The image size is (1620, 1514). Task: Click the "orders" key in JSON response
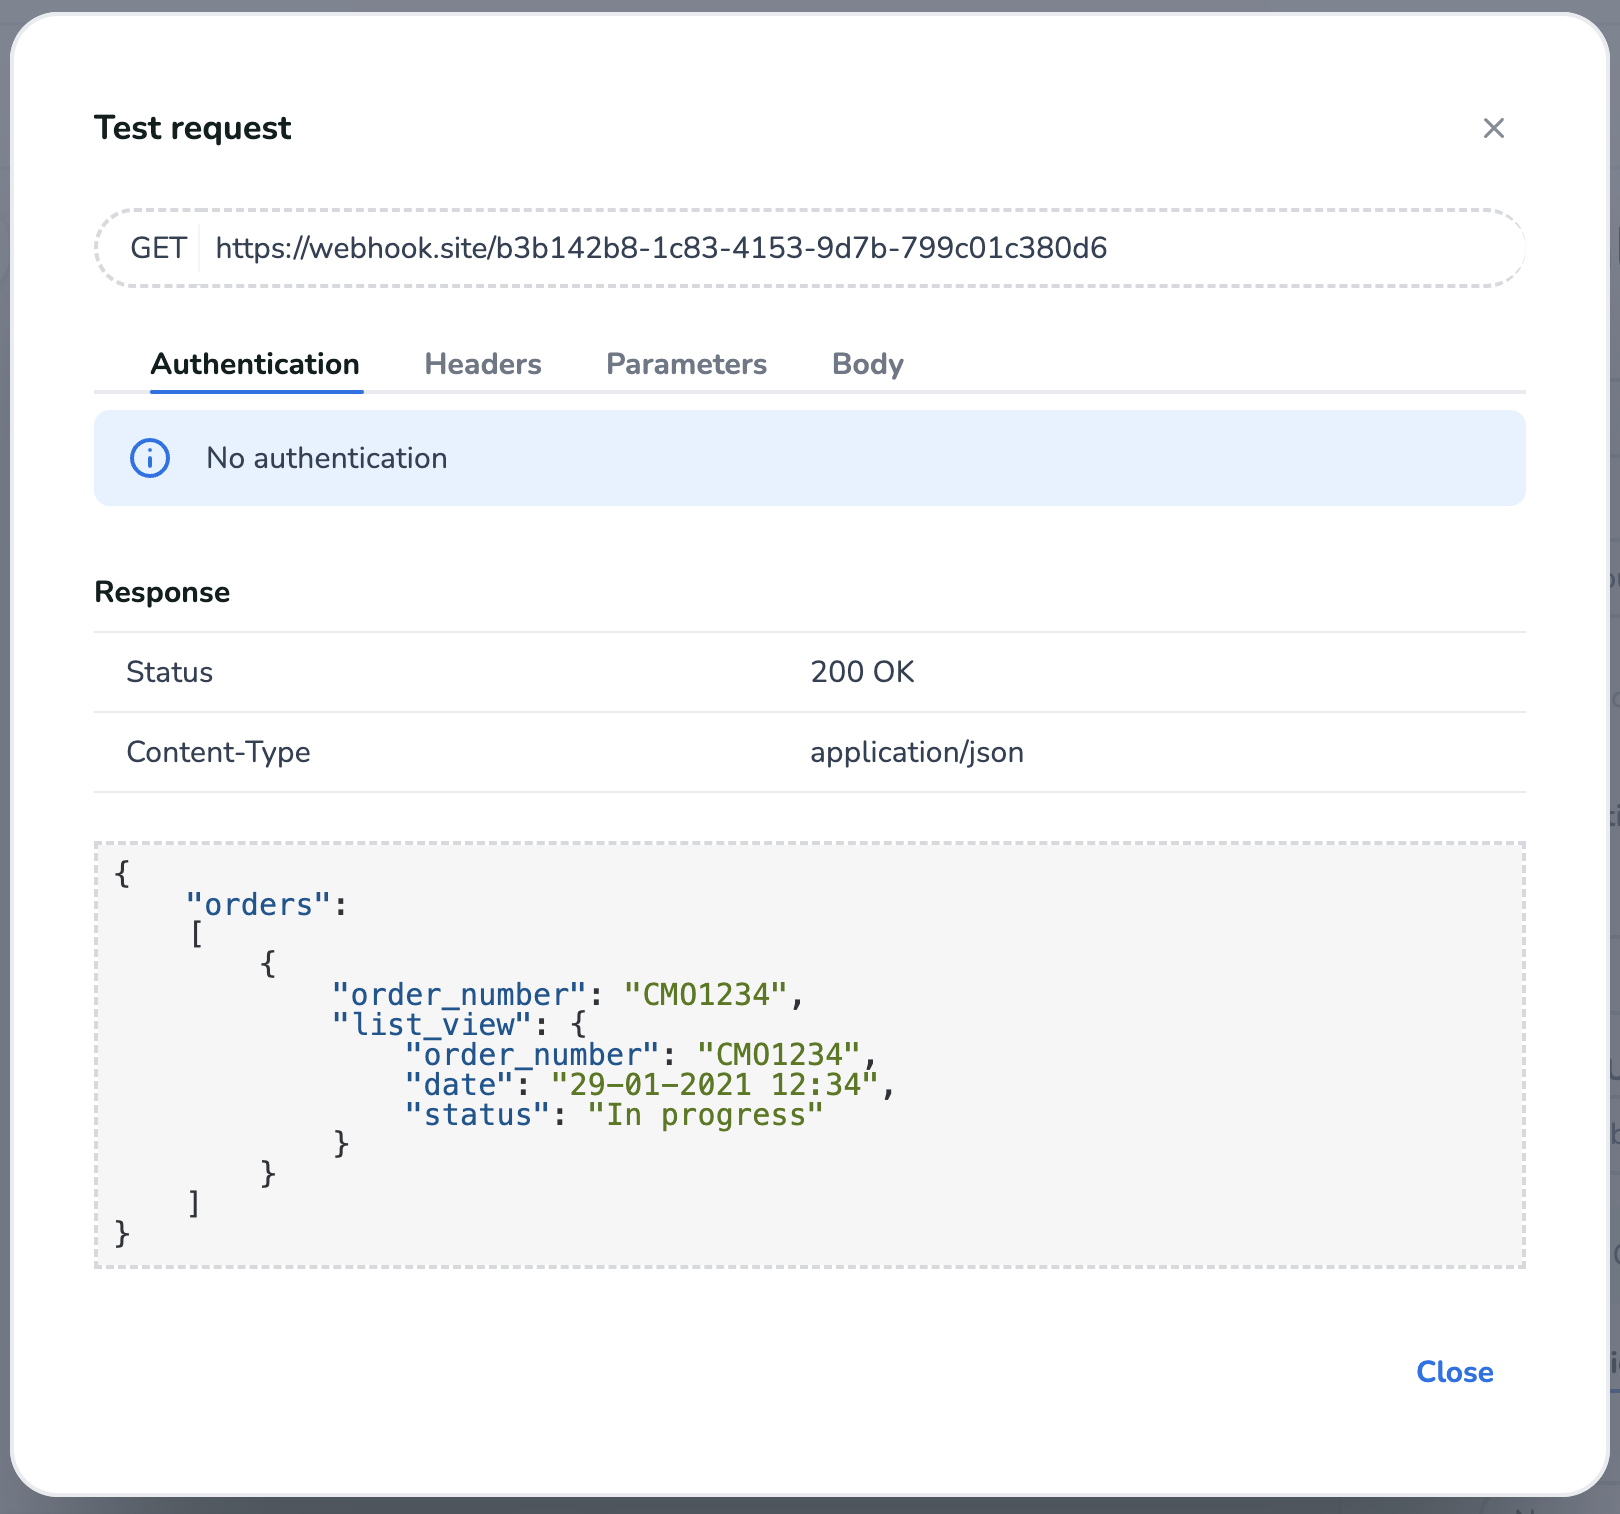(x=258, y=904)
